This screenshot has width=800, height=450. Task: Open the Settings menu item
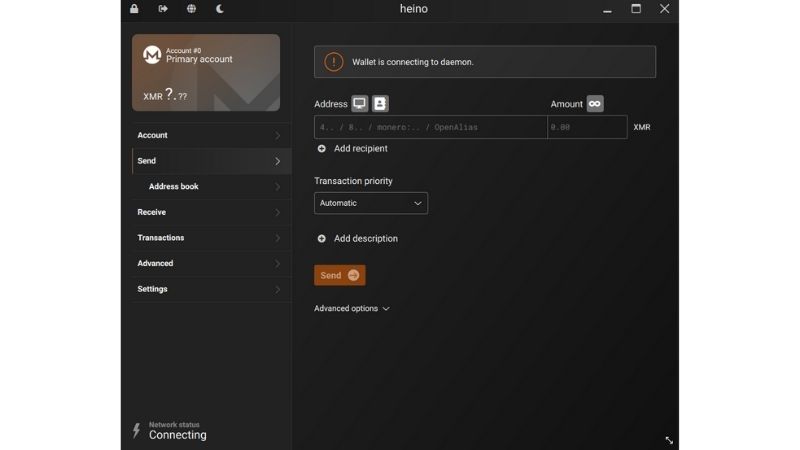point(211,289)
